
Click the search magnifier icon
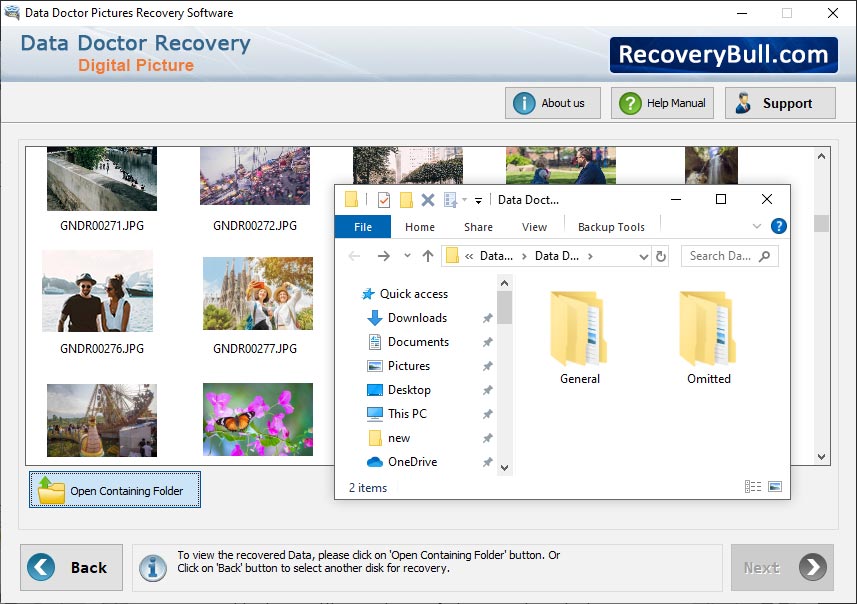765,256
